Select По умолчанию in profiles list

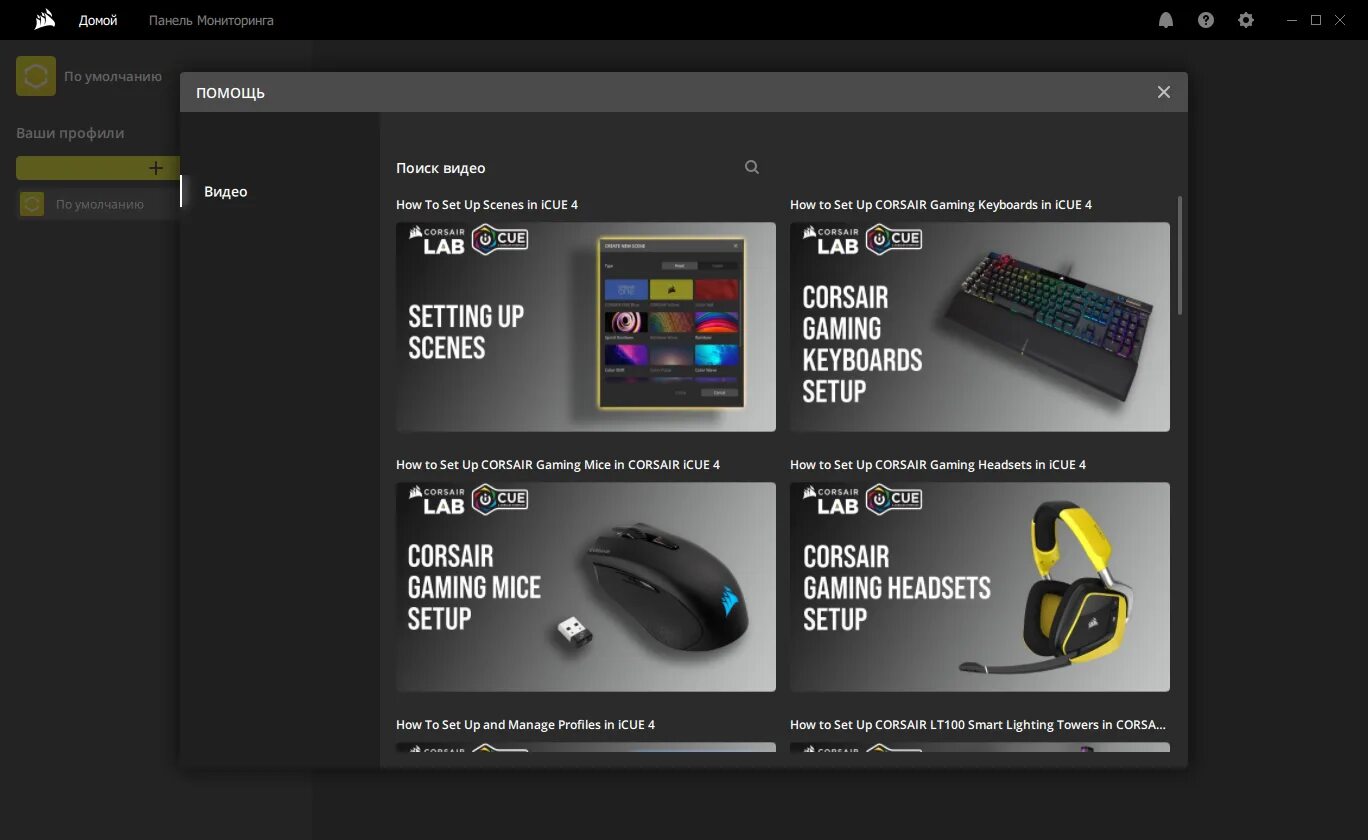point(98,204)
